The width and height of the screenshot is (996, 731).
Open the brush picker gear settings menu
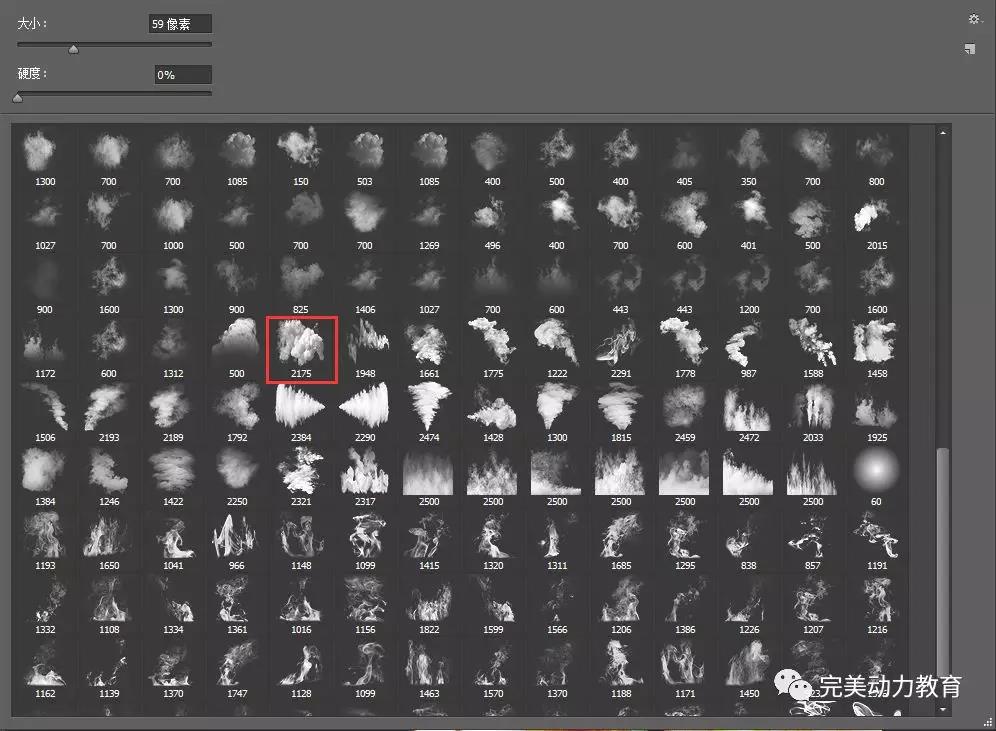click(x=974, y=19)
